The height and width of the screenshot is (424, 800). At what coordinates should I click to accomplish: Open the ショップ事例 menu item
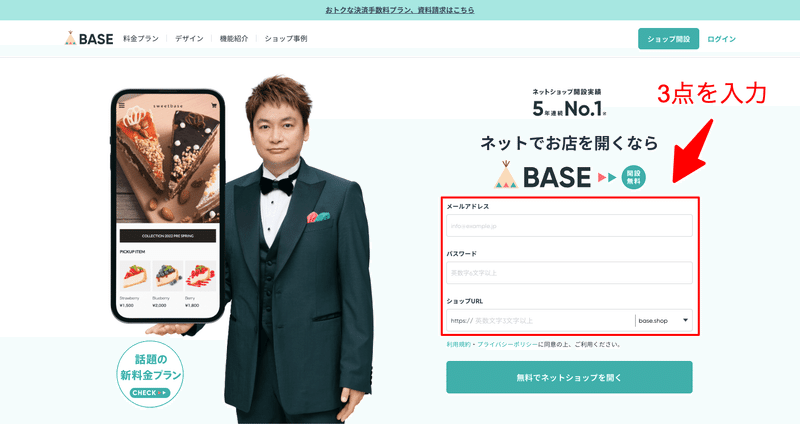(286, 39)
